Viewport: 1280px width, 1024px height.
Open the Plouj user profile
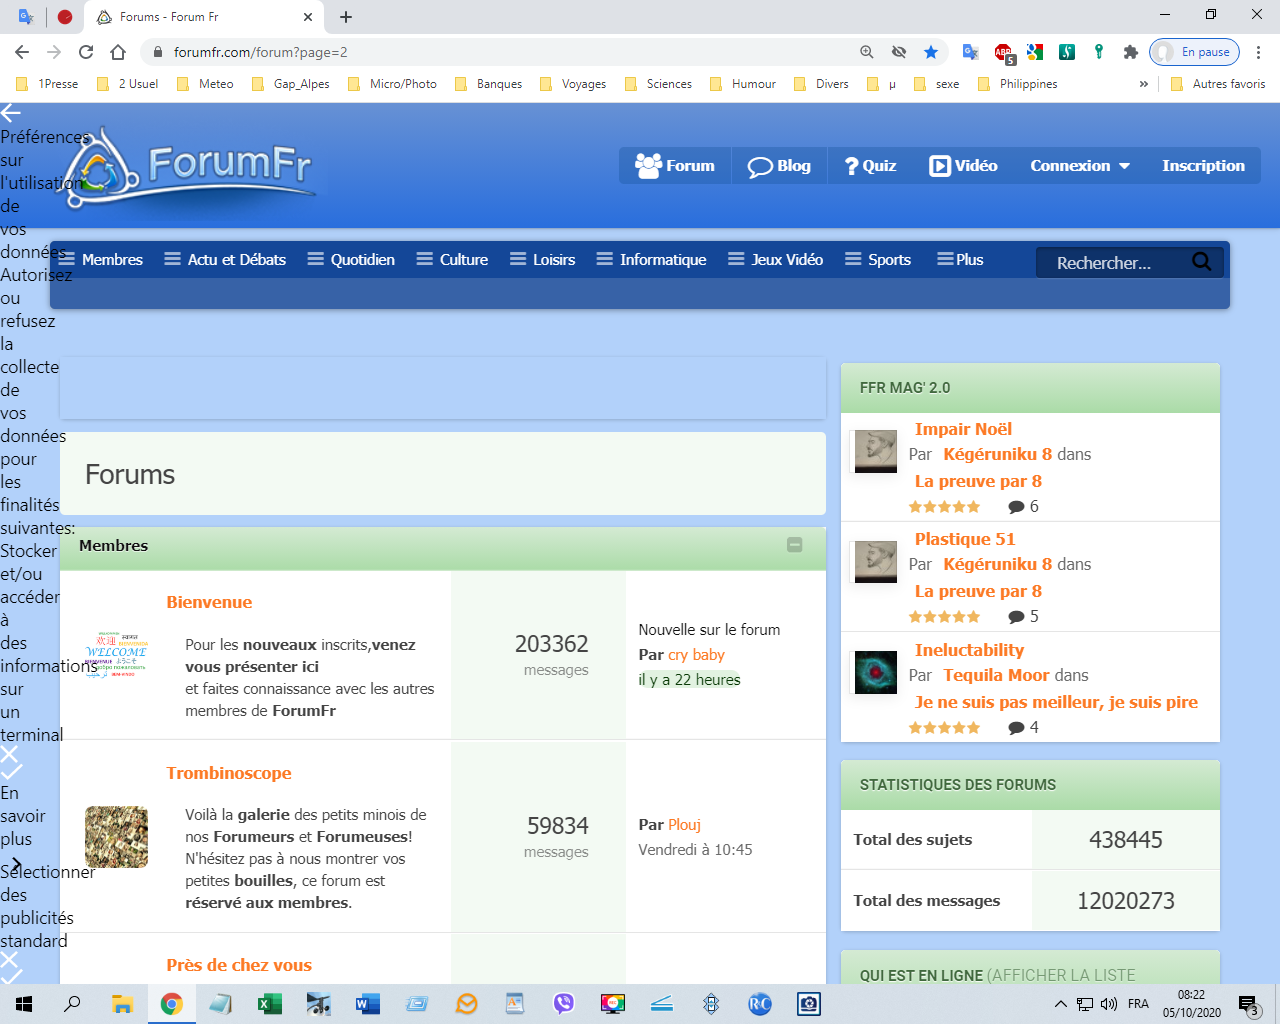click(684, 825)
